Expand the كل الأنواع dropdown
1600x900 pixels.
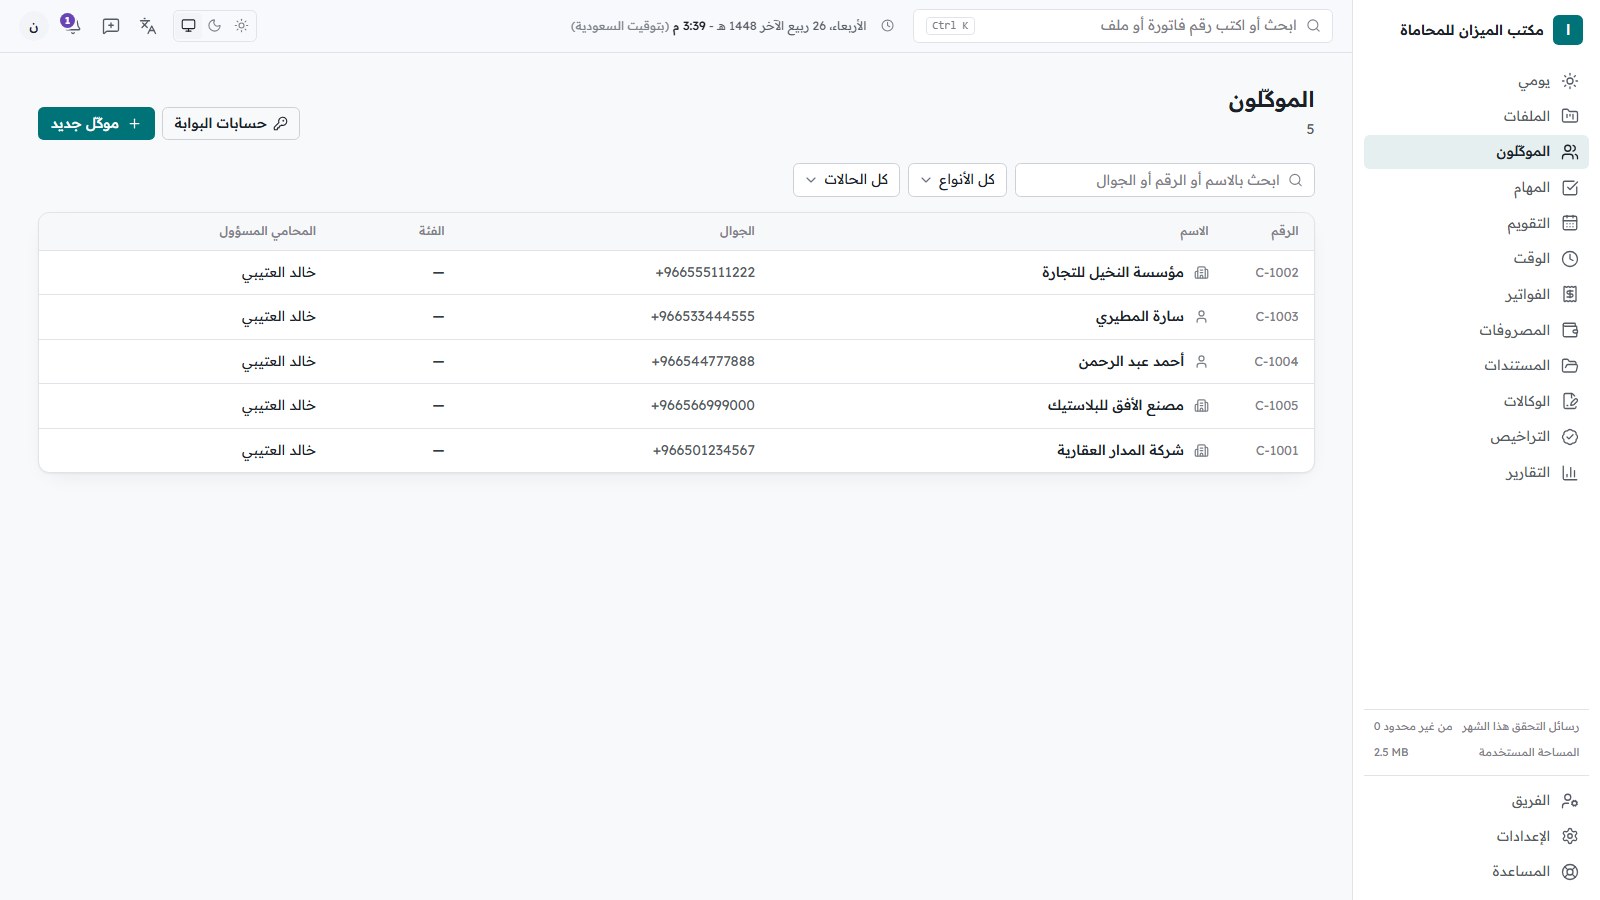(x=957, y=180)
